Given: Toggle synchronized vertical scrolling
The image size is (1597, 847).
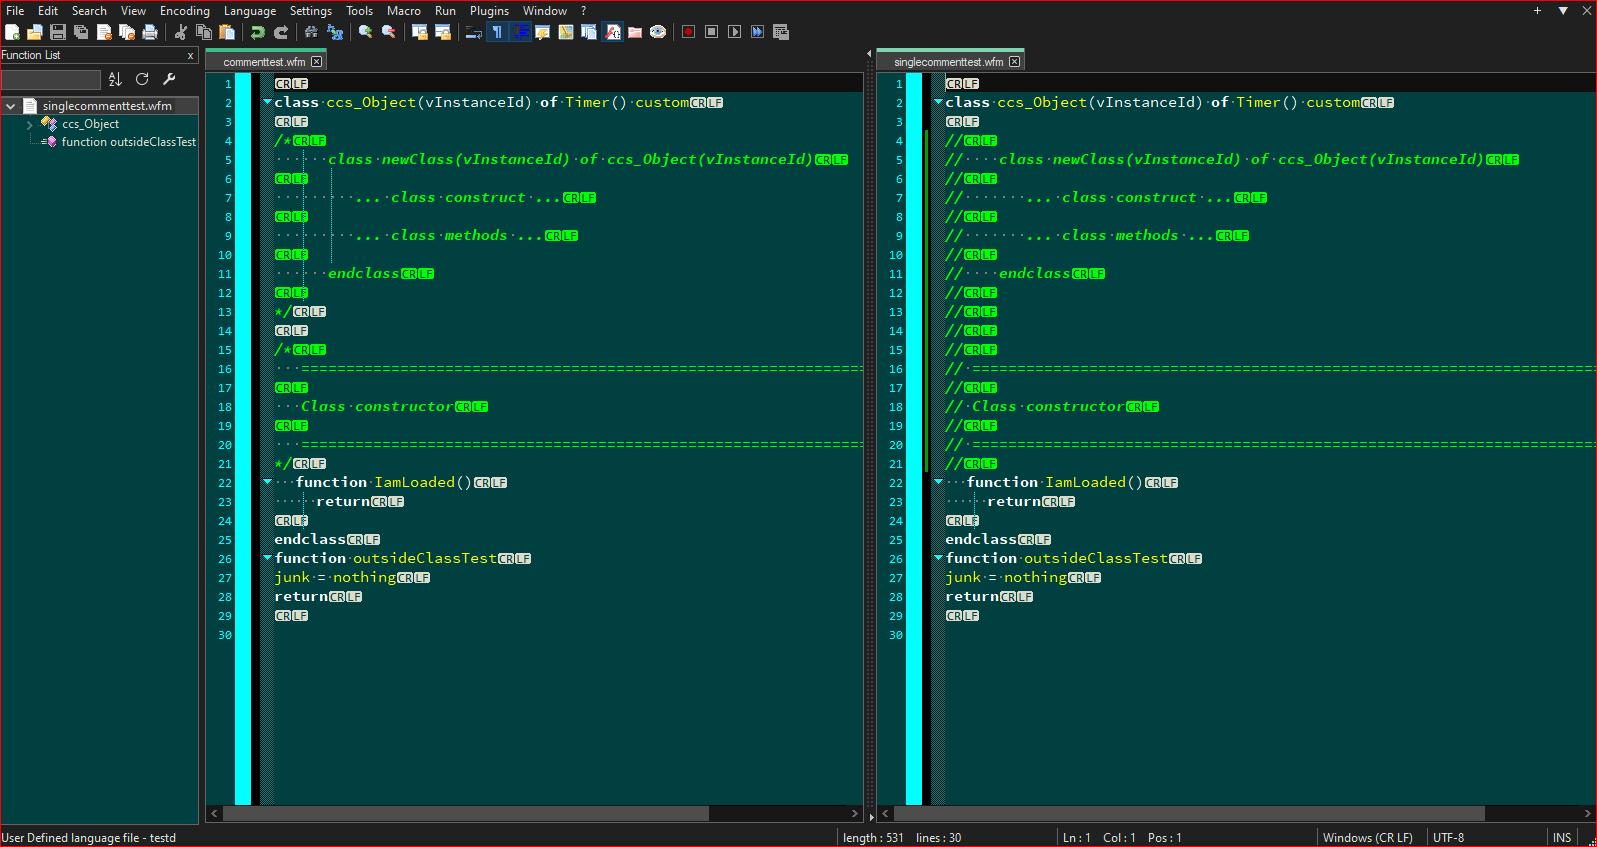Looking at the screenshot, I should (420, 32).
